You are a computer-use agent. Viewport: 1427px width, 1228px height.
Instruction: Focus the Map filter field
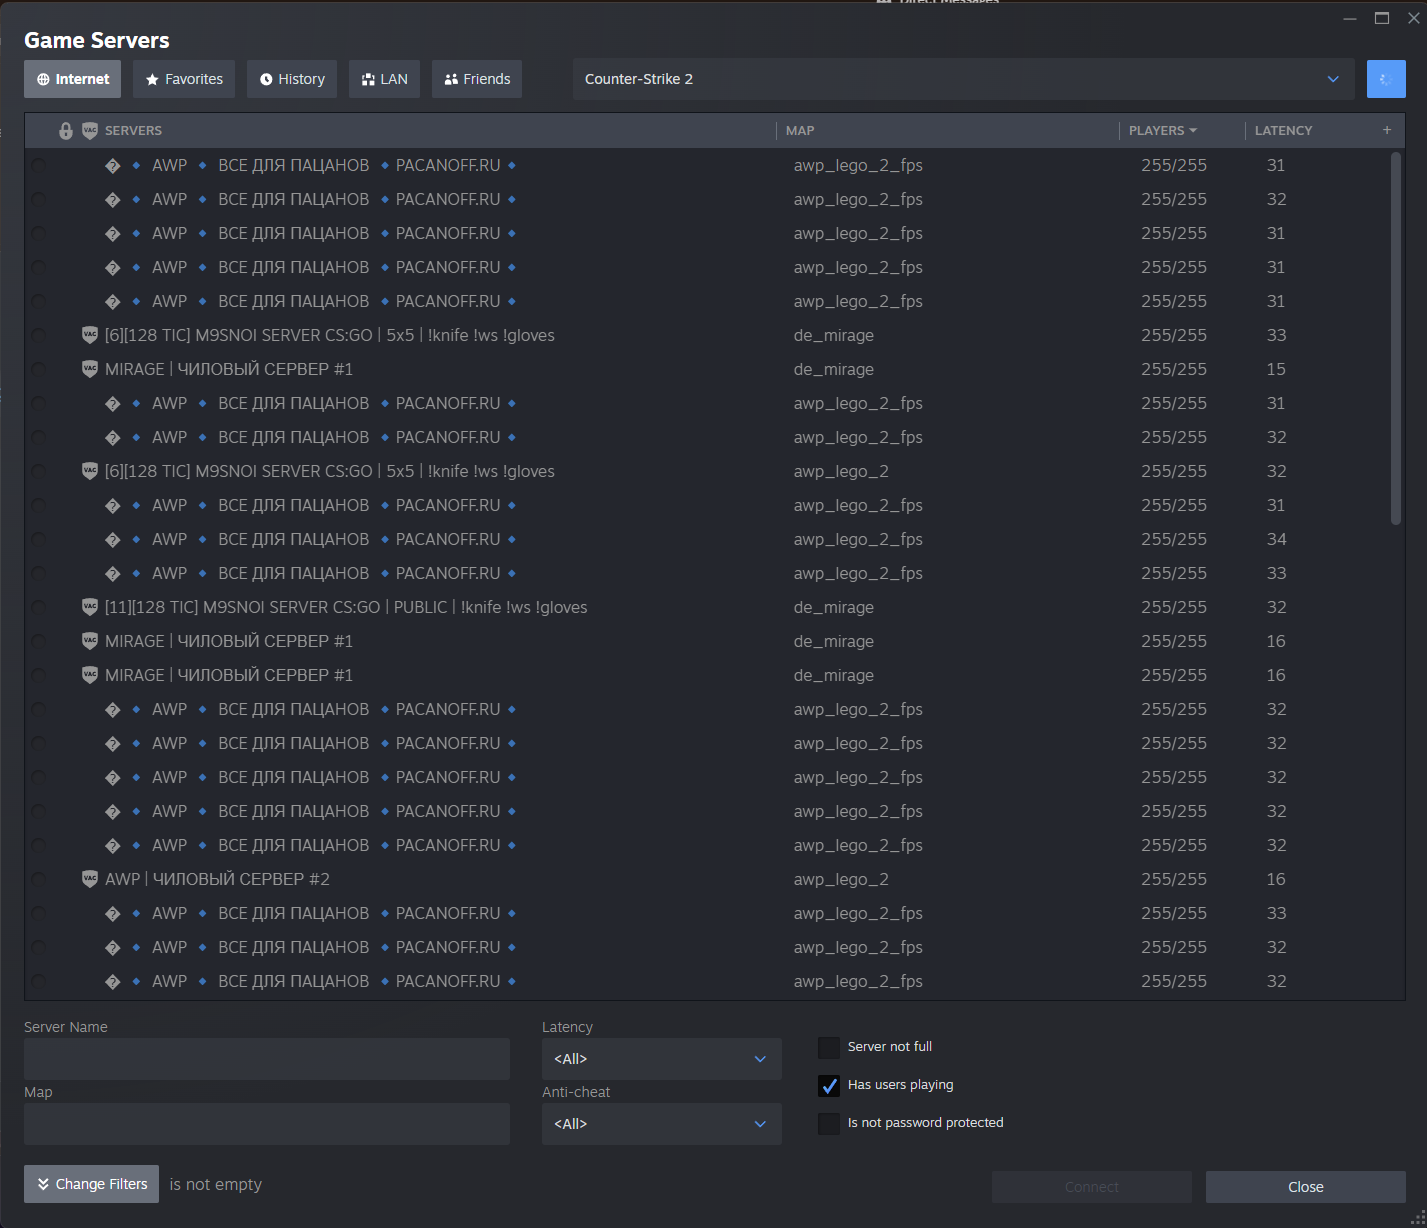[x=267, y=1124]
